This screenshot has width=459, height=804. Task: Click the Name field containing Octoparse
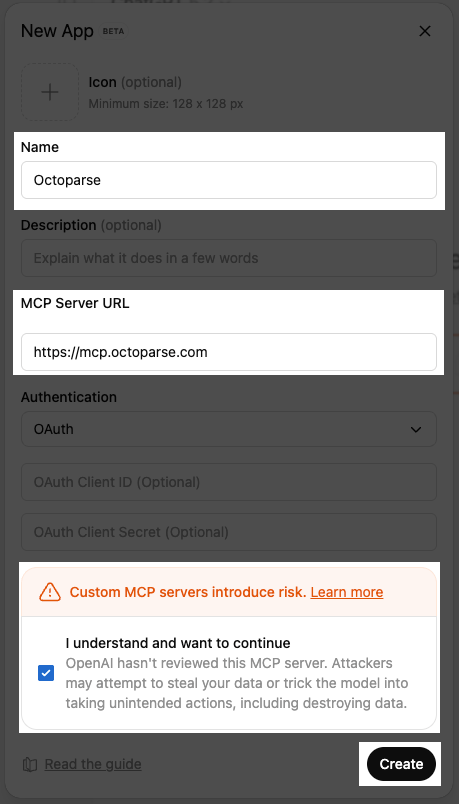pyautogui.click(x=229, y=180)
